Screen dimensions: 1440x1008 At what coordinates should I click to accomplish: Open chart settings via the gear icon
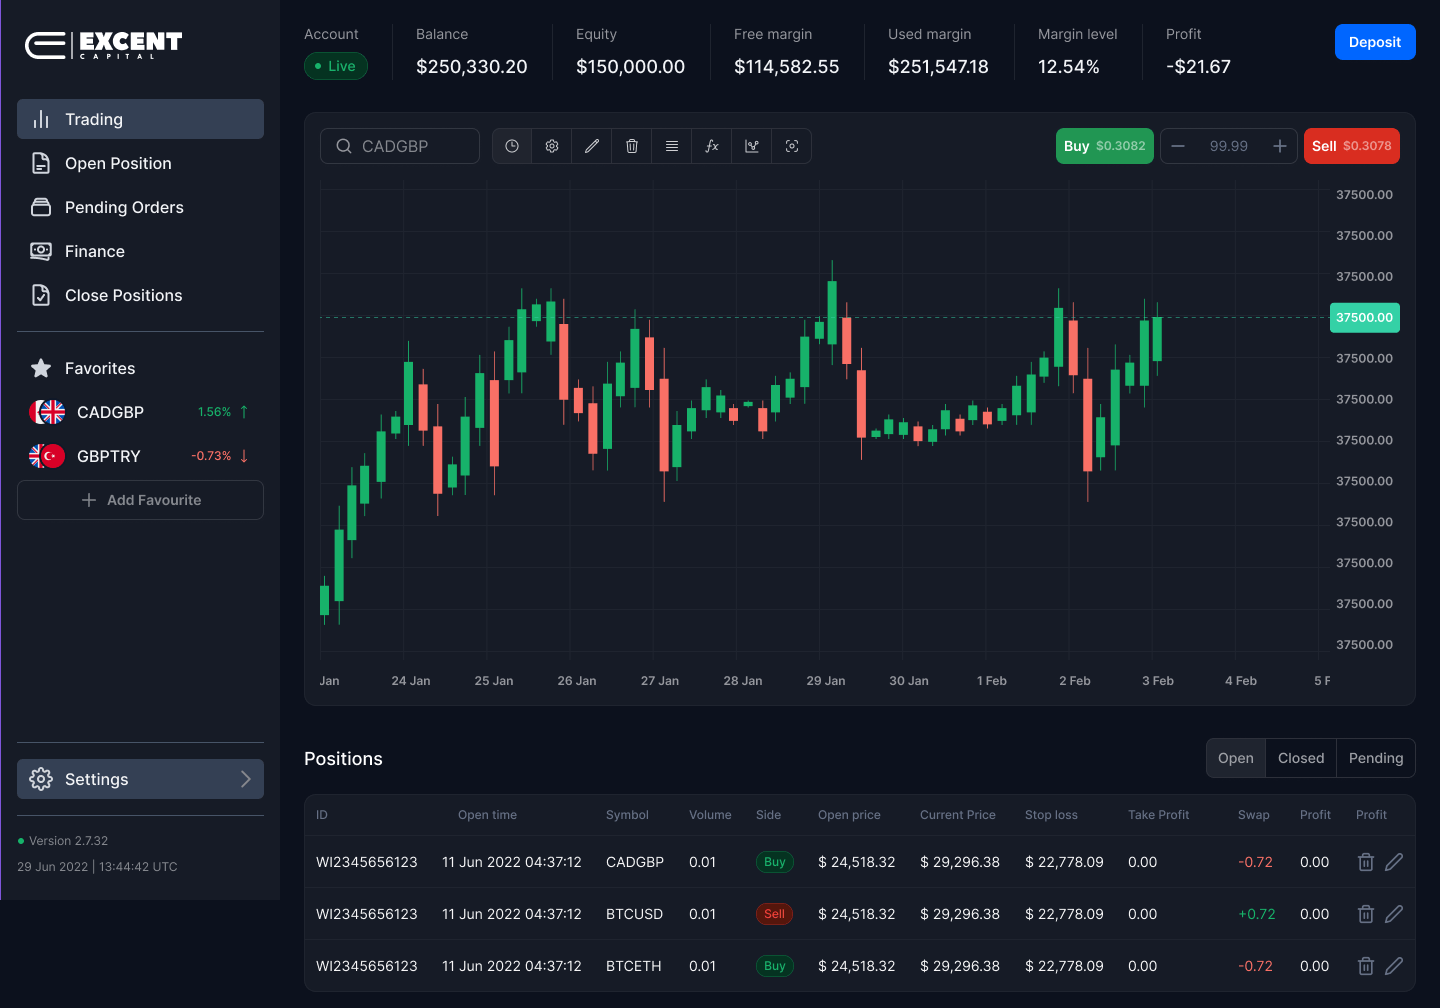click(x=551, y=146)
